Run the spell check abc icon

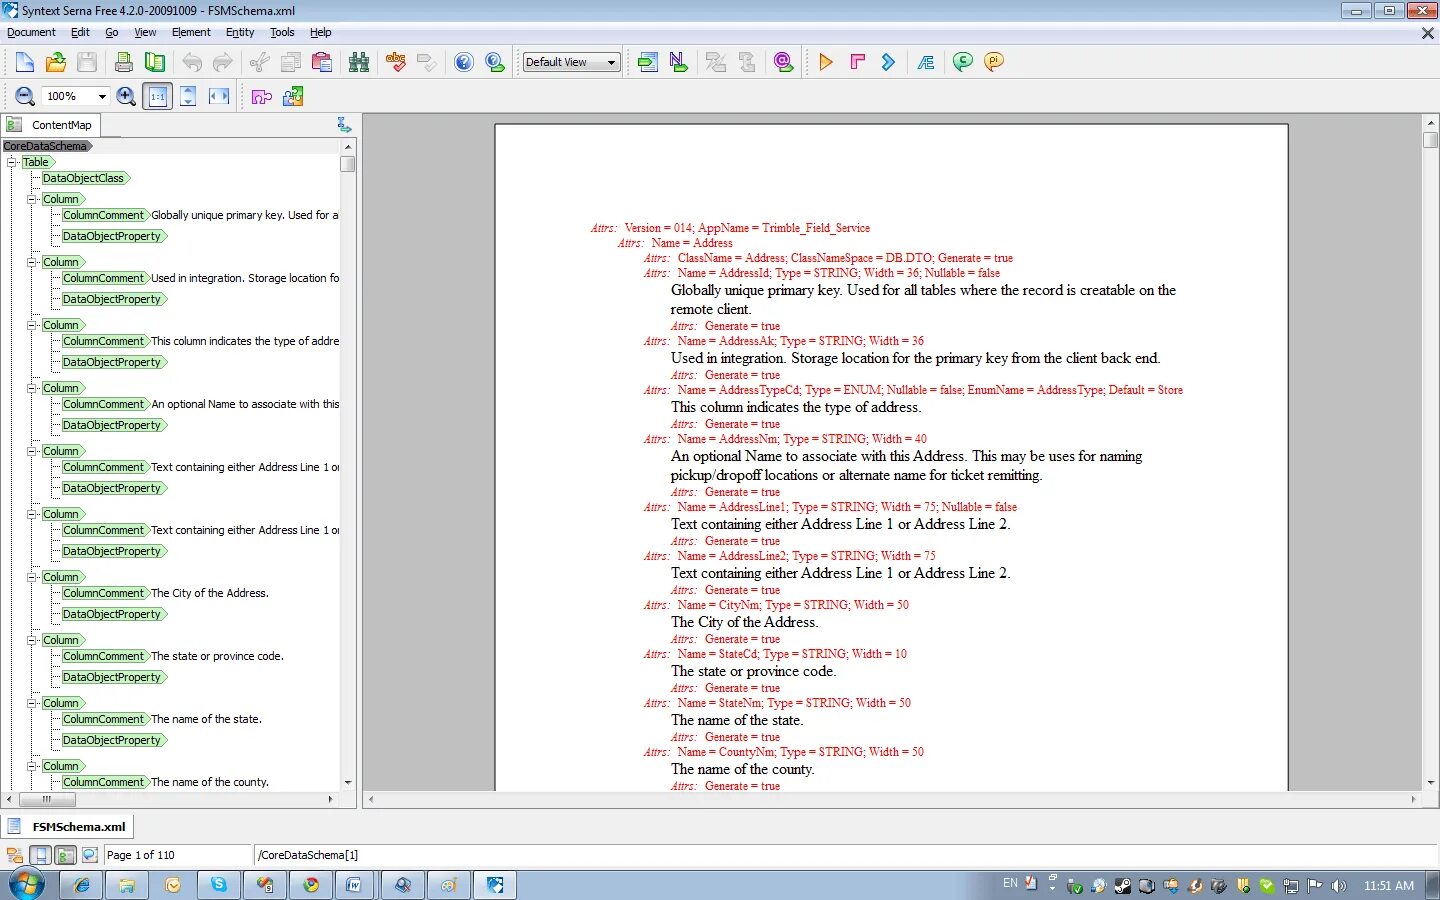click(x=396, y=62)
